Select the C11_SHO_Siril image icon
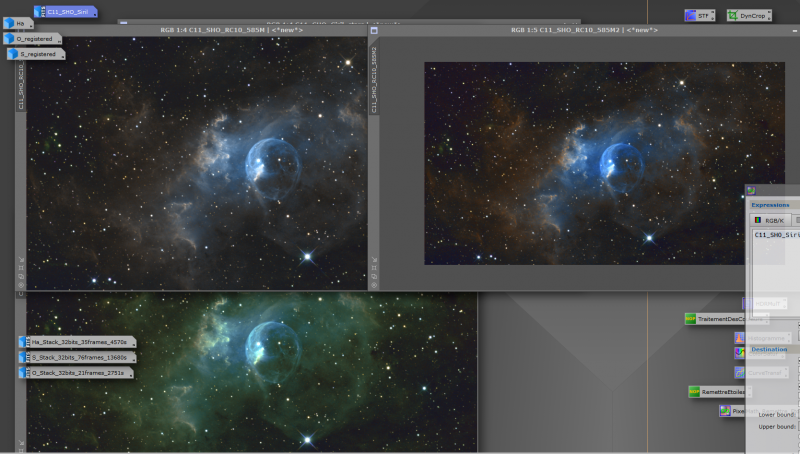 click(x=65, y=12)
